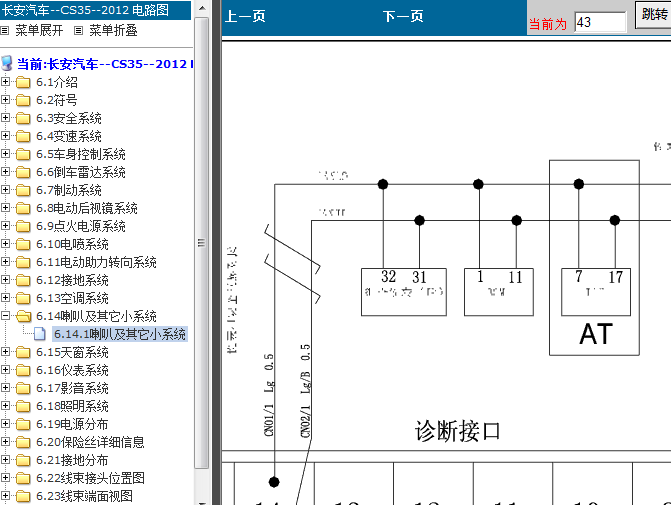Open the 6.21接地分布 folder icon
Viewport: 671px width, 505px height.
tap(23, 460)
